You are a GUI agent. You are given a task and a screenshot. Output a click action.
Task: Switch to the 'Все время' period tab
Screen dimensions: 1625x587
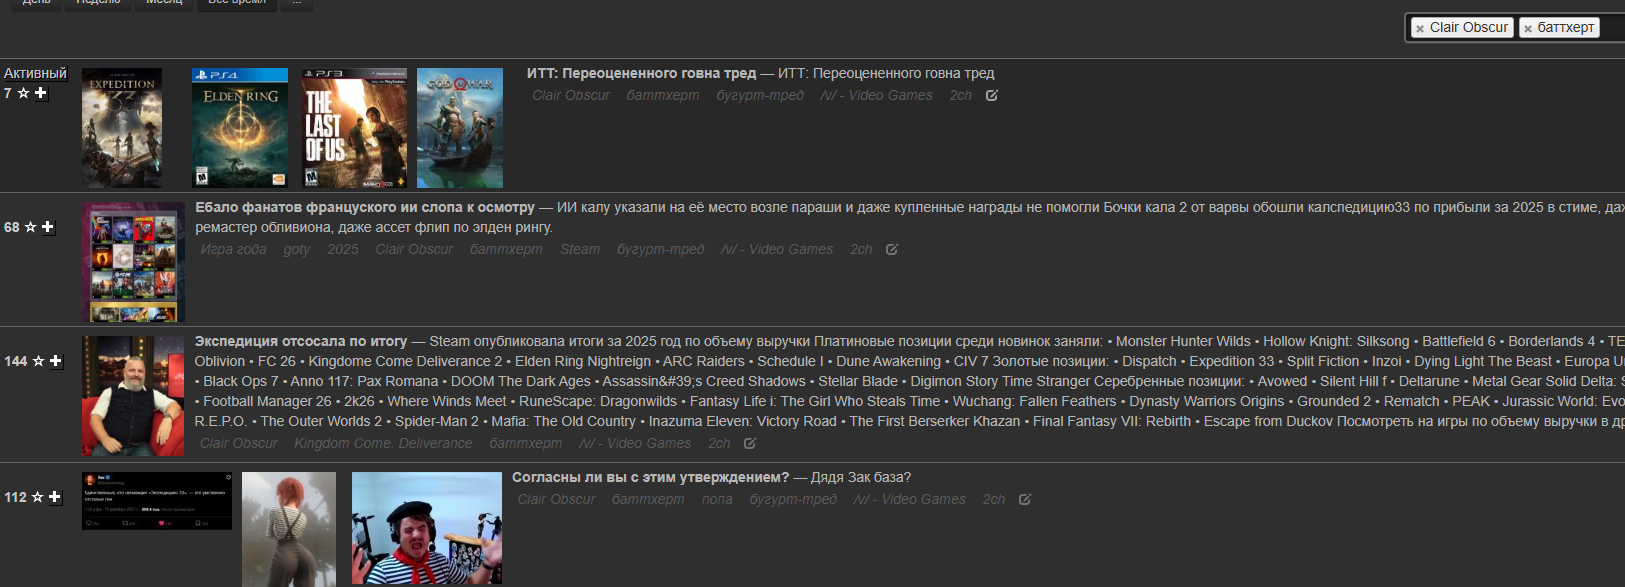pos(237,3)
